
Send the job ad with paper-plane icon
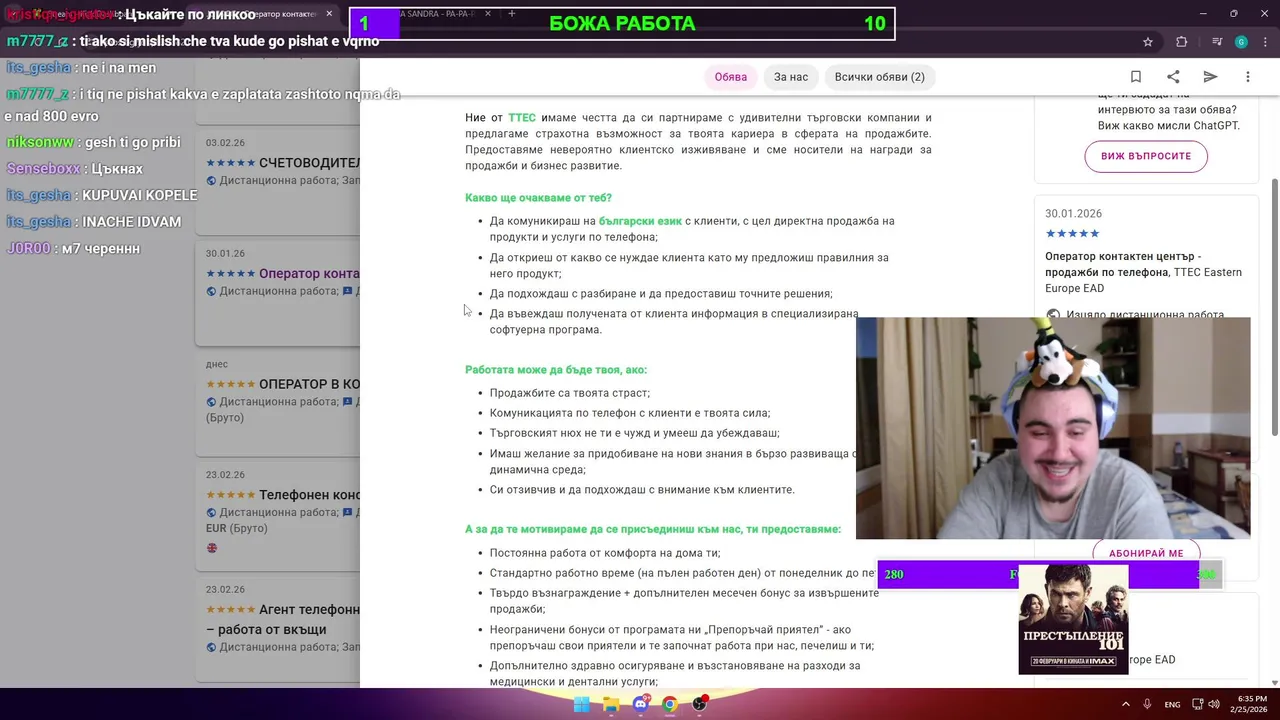1210,77
